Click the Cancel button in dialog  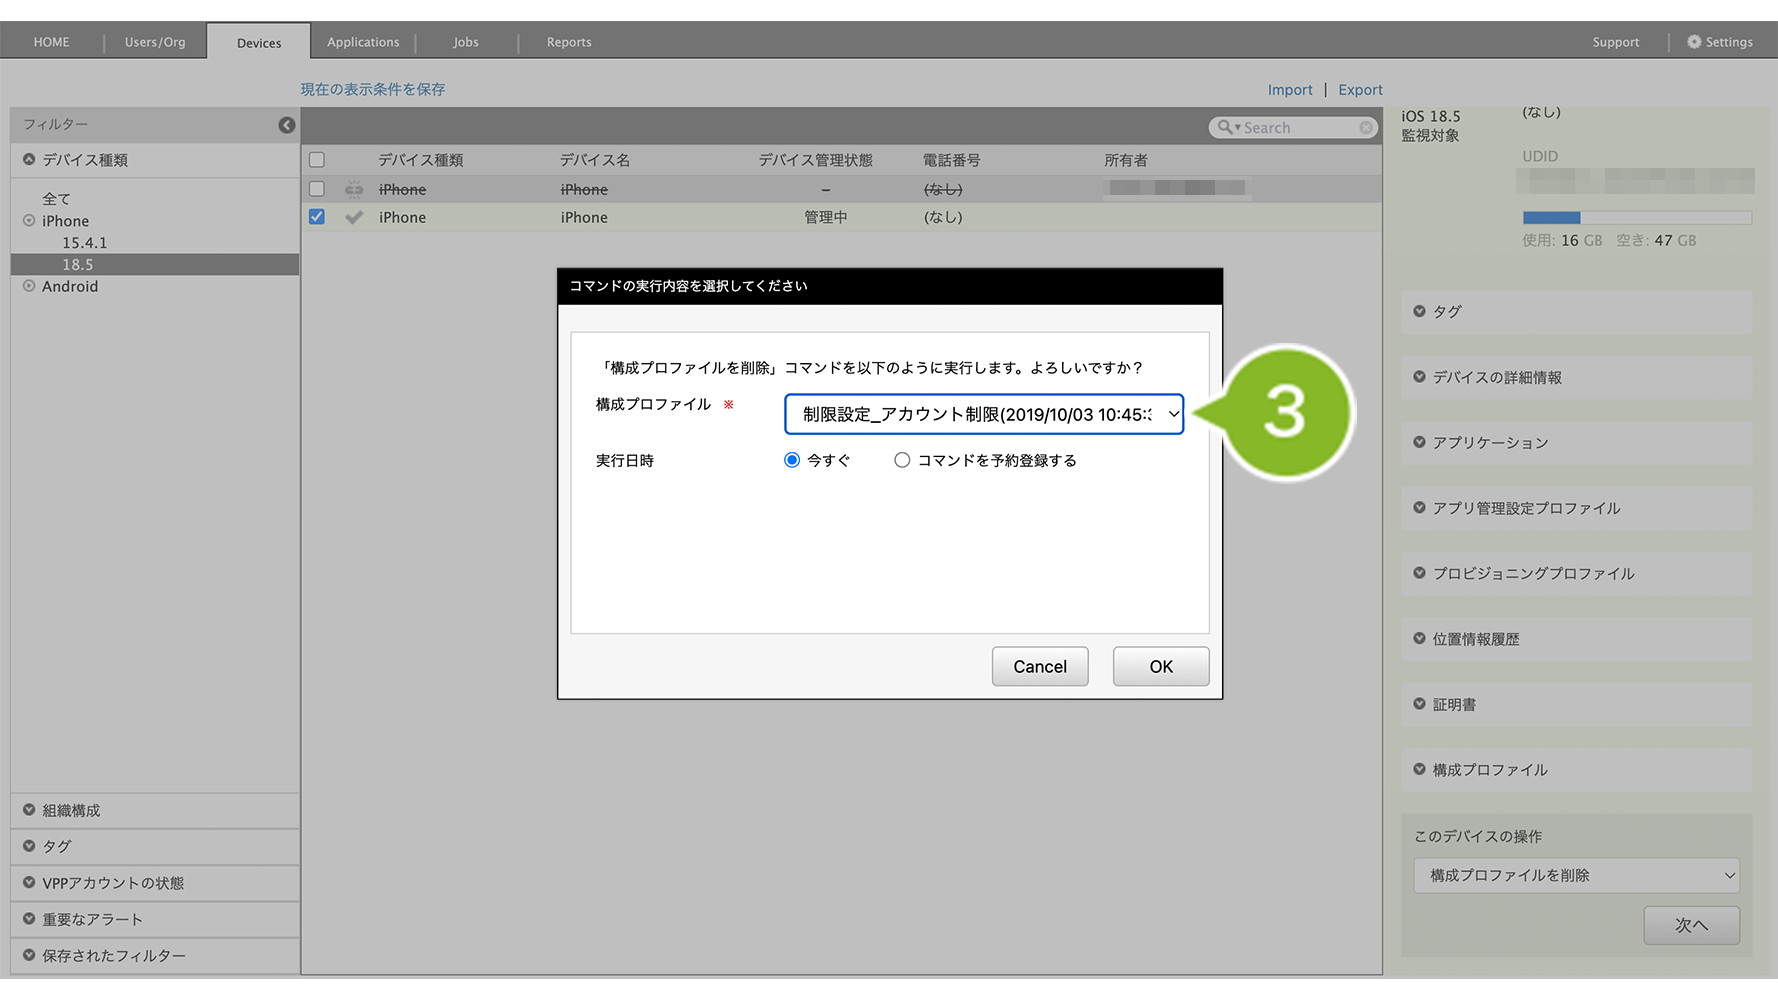tap(1039, 667)
